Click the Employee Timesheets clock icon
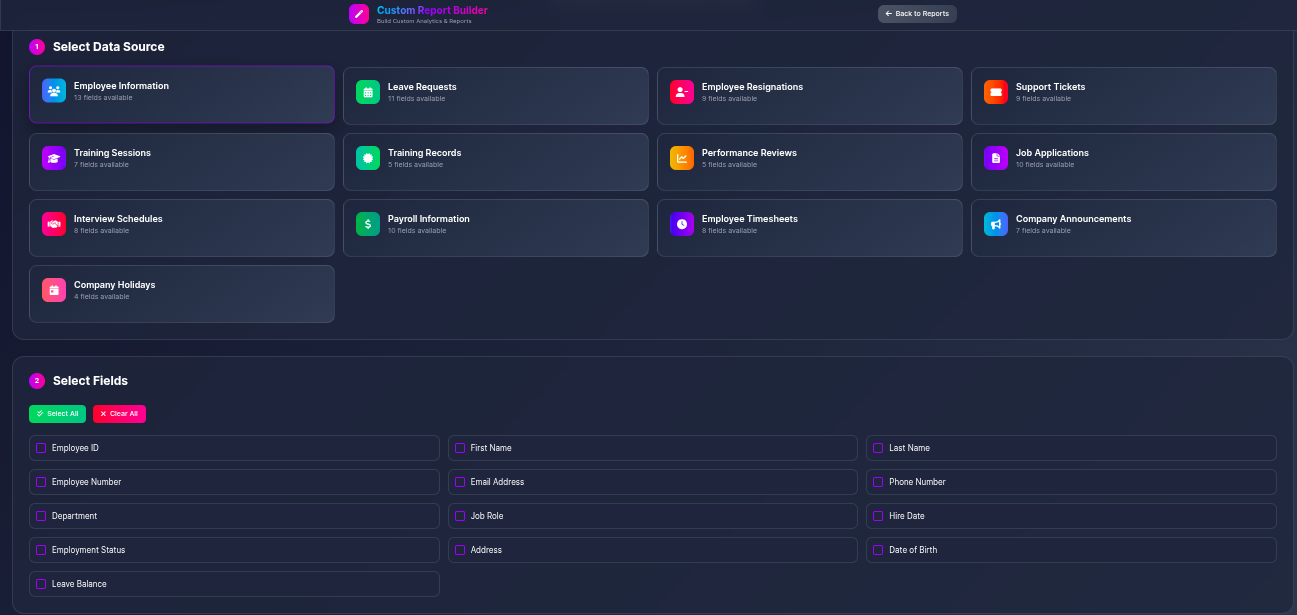1297x615 pixels. coord(682,224)
